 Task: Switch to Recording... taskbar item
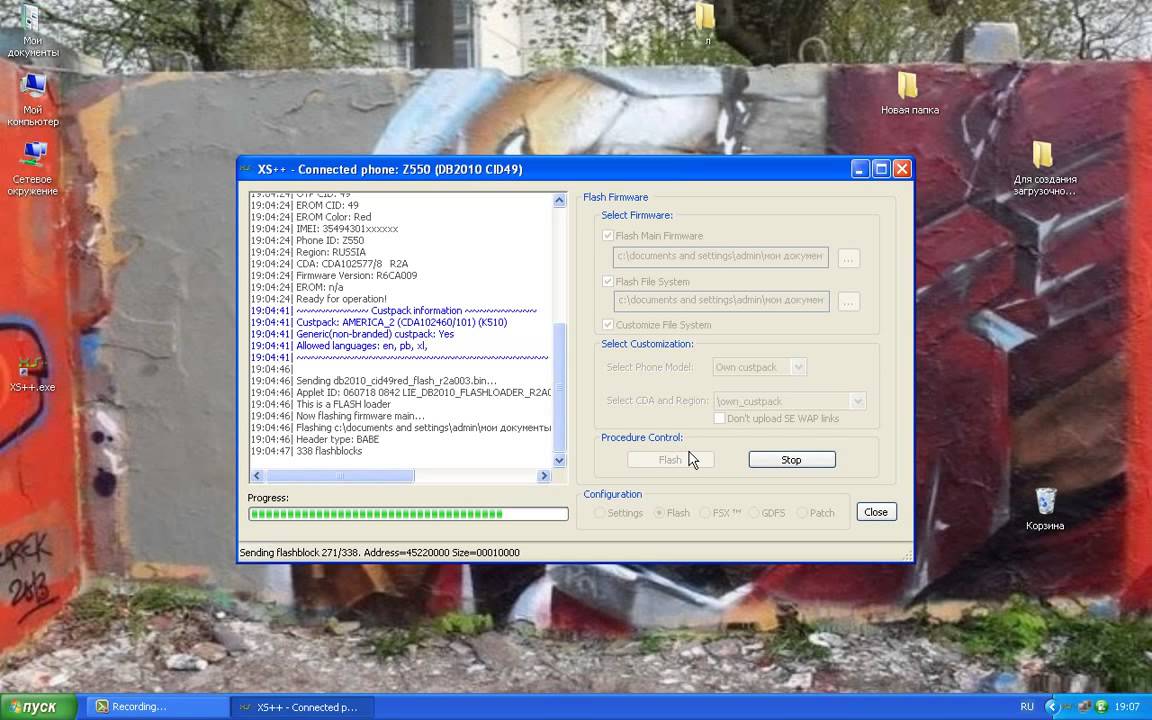click(x=156, y=707)
